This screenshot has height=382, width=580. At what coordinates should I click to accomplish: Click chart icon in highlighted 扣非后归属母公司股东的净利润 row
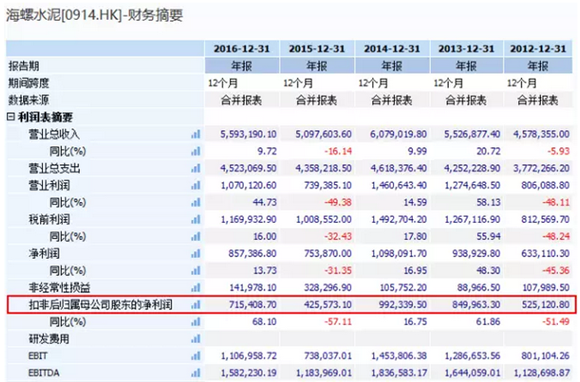pos(196,305)
